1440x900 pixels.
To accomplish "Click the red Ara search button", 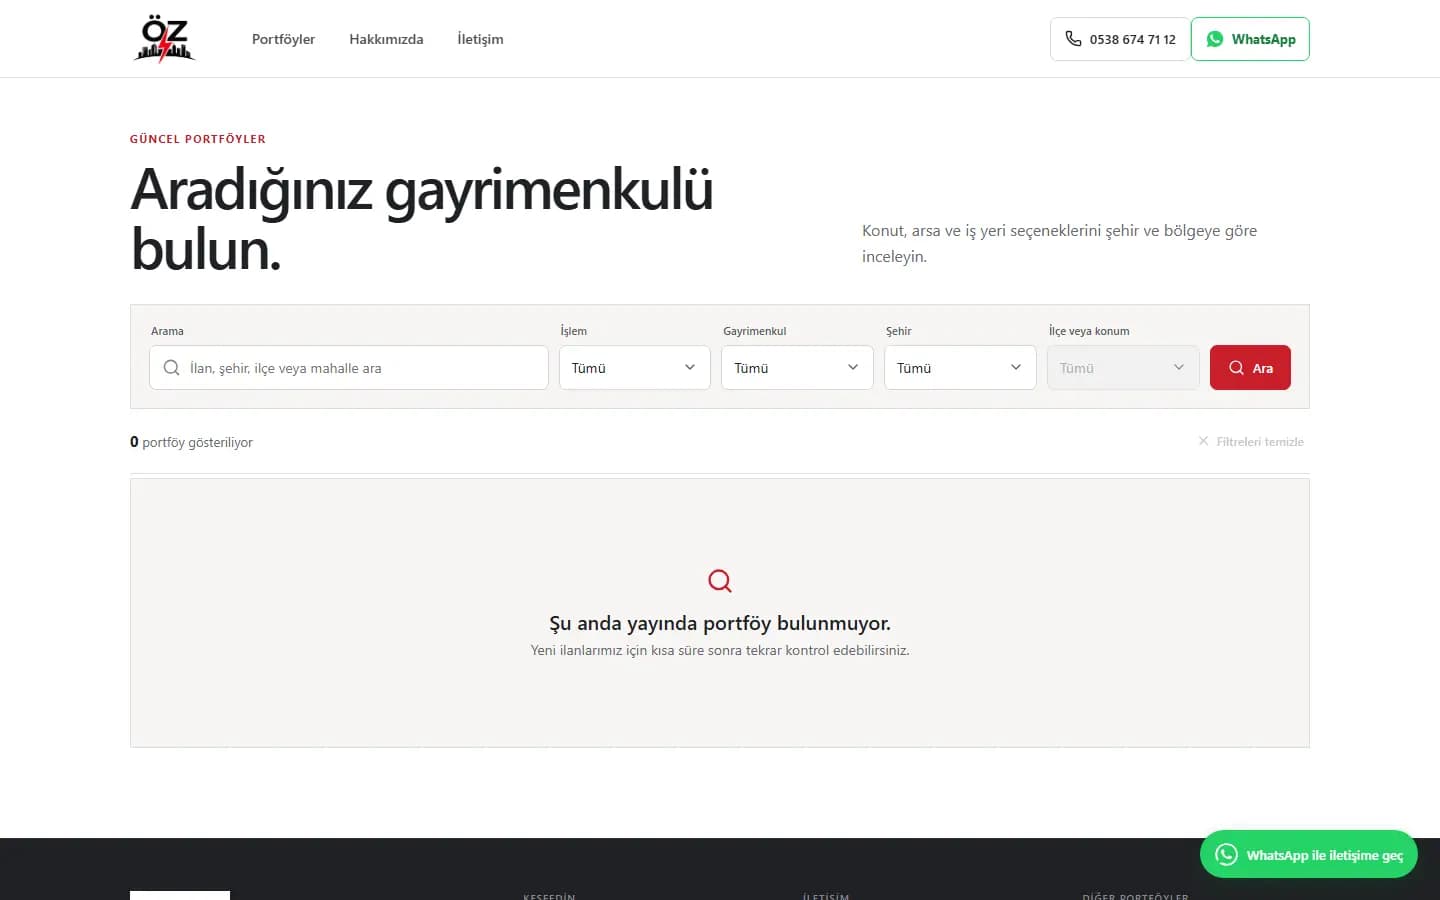I will pos(1250,368).
